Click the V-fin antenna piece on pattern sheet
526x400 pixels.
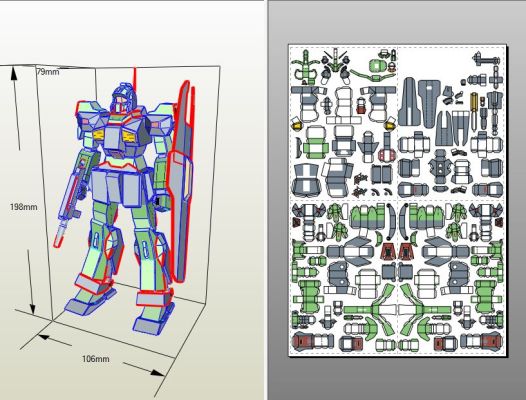click(335, 58)
